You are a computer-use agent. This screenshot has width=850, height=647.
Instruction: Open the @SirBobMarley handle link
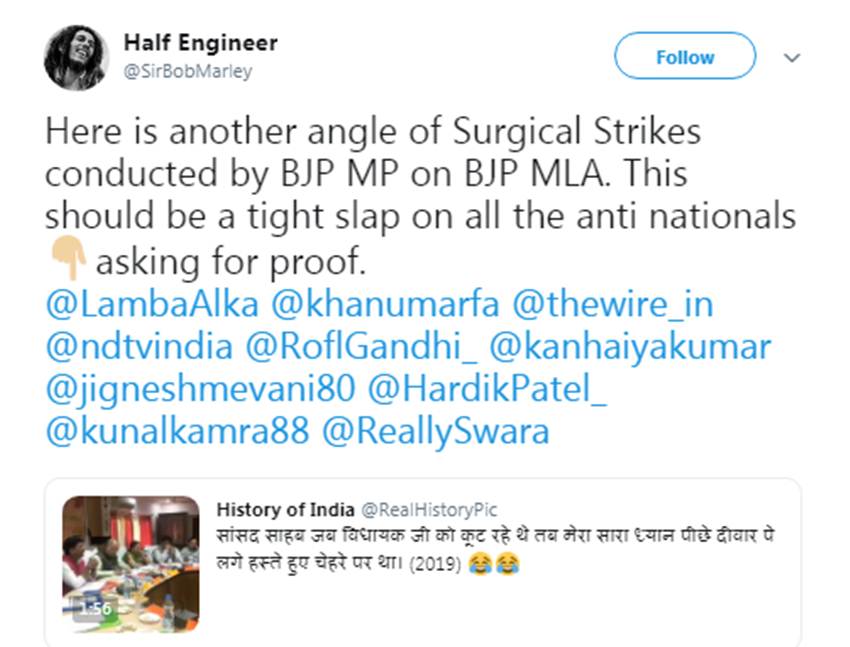188,71
